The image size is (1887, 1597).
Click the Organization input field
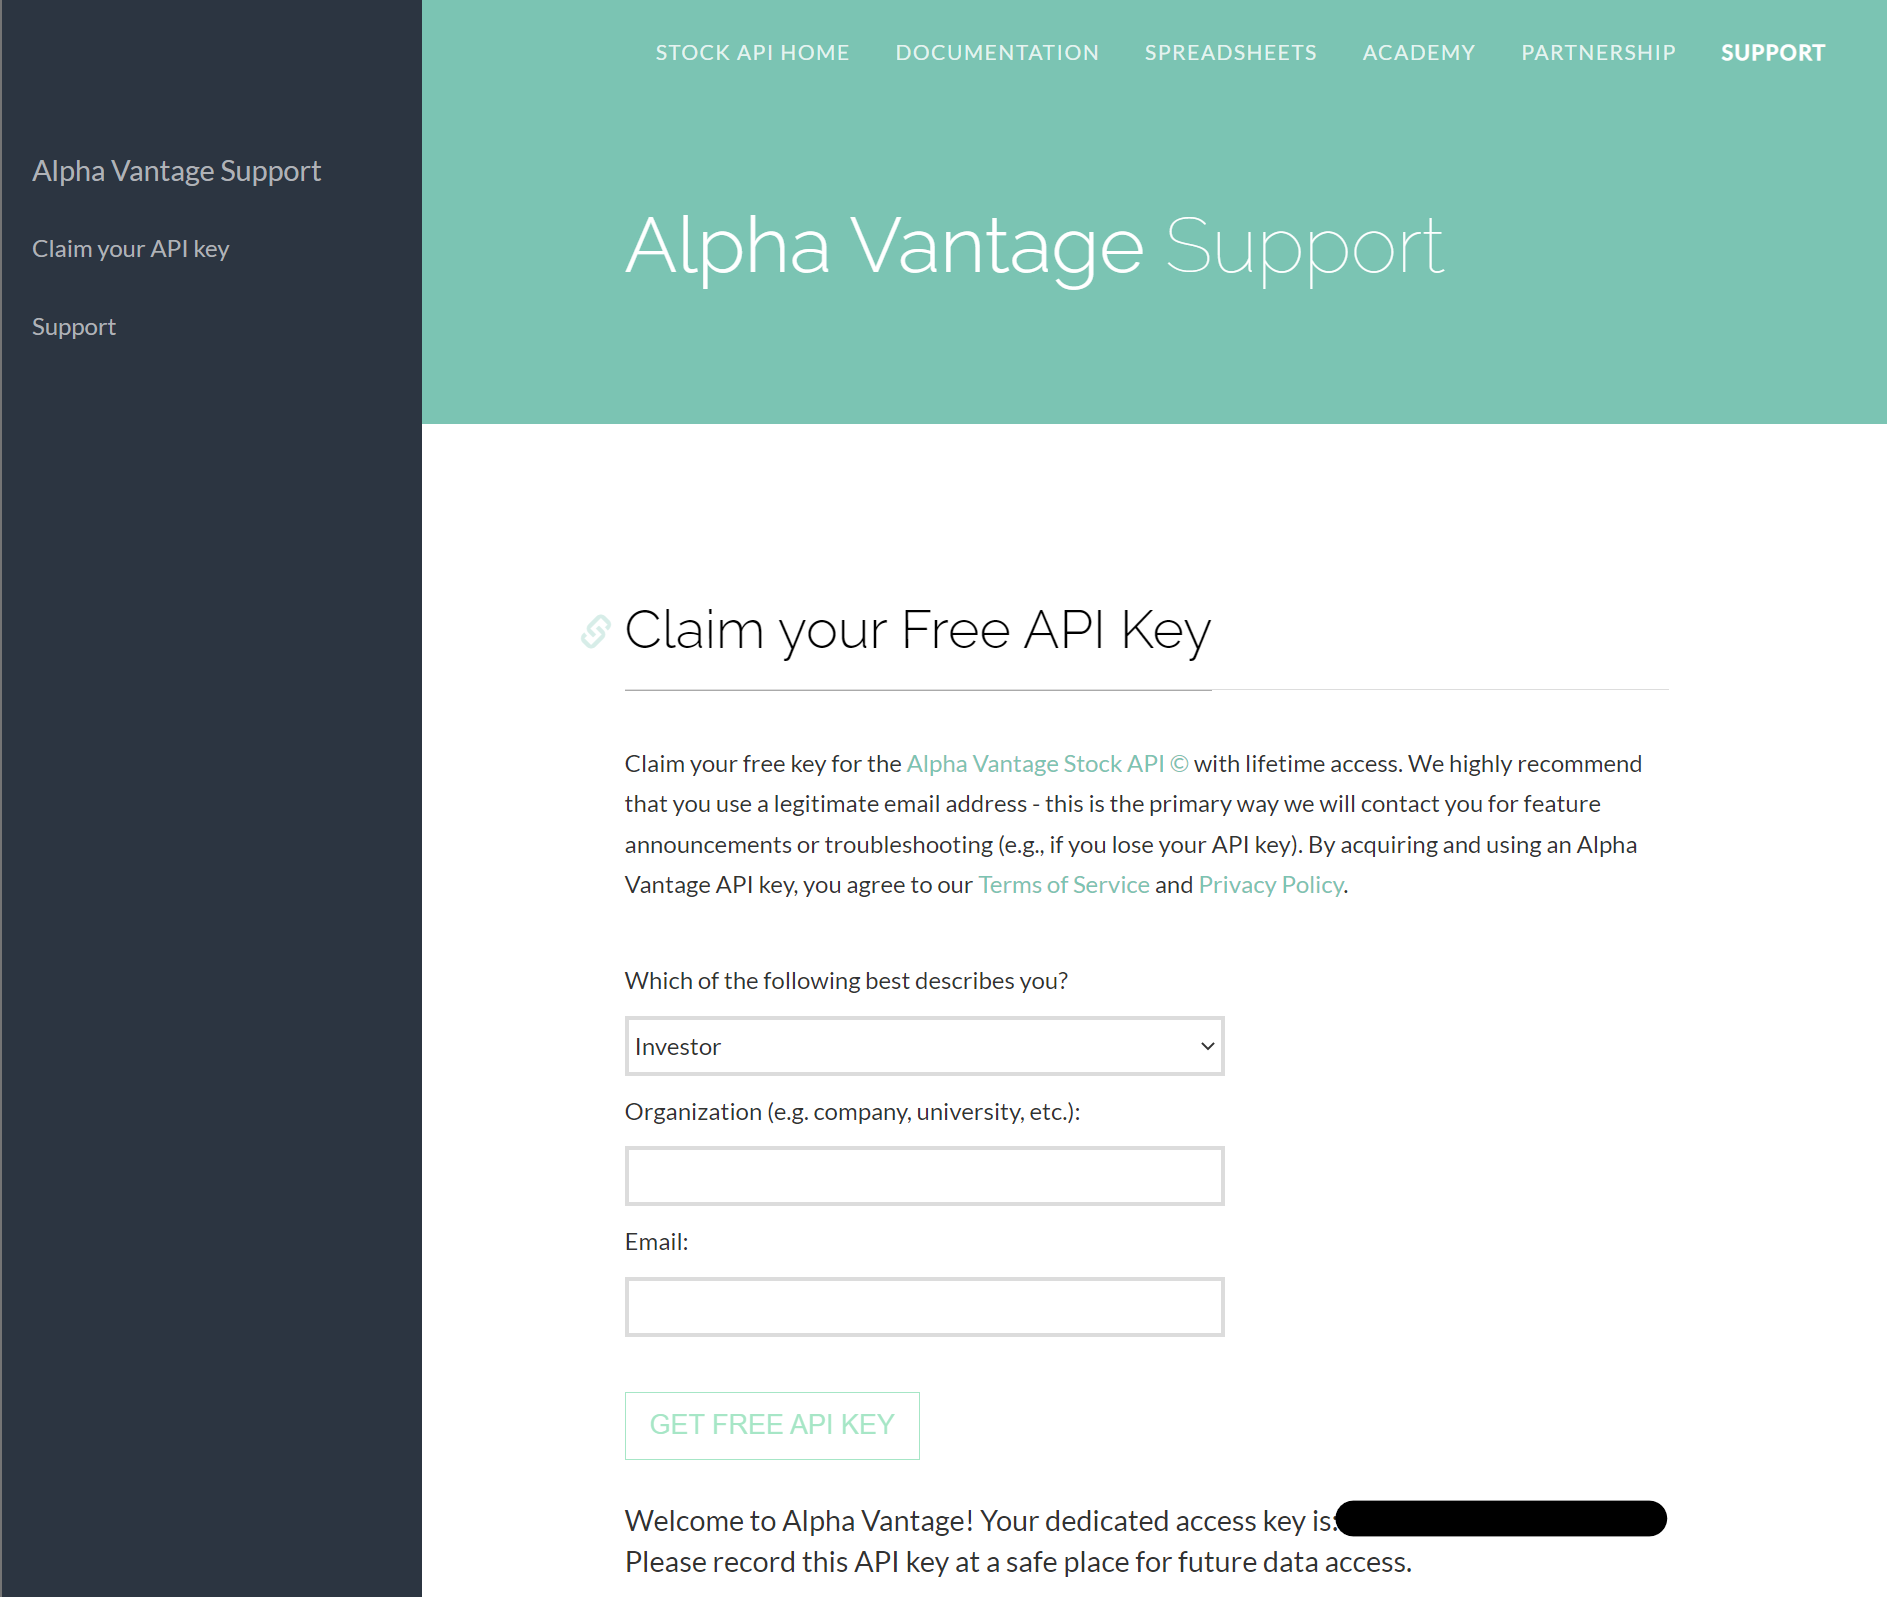[923, 1176]
